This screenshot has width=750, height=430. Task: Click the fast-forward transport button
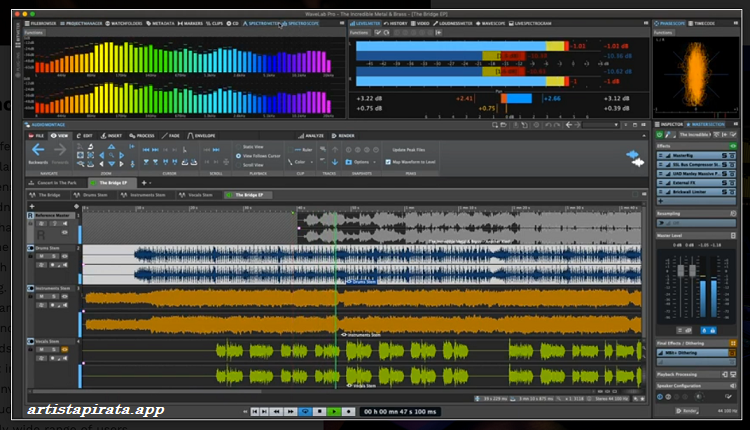[x=290, y=411]
